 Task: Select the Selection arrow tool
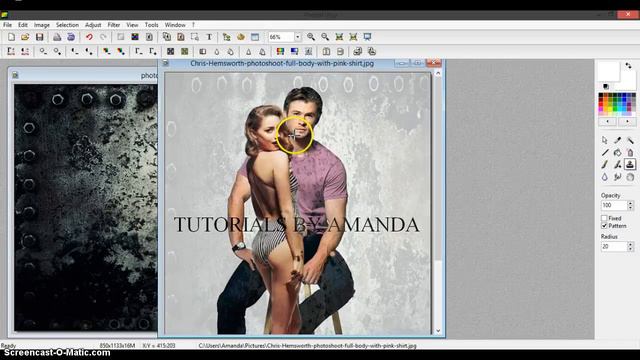click(x=605, y=140)
